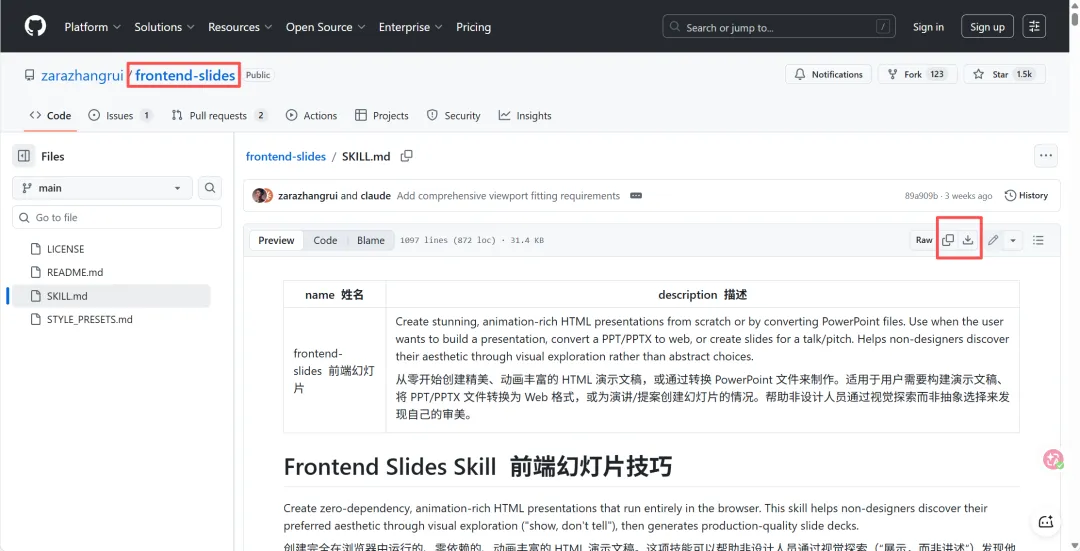Click the fork count 123
1080x551 pixels.
point(937,74)
